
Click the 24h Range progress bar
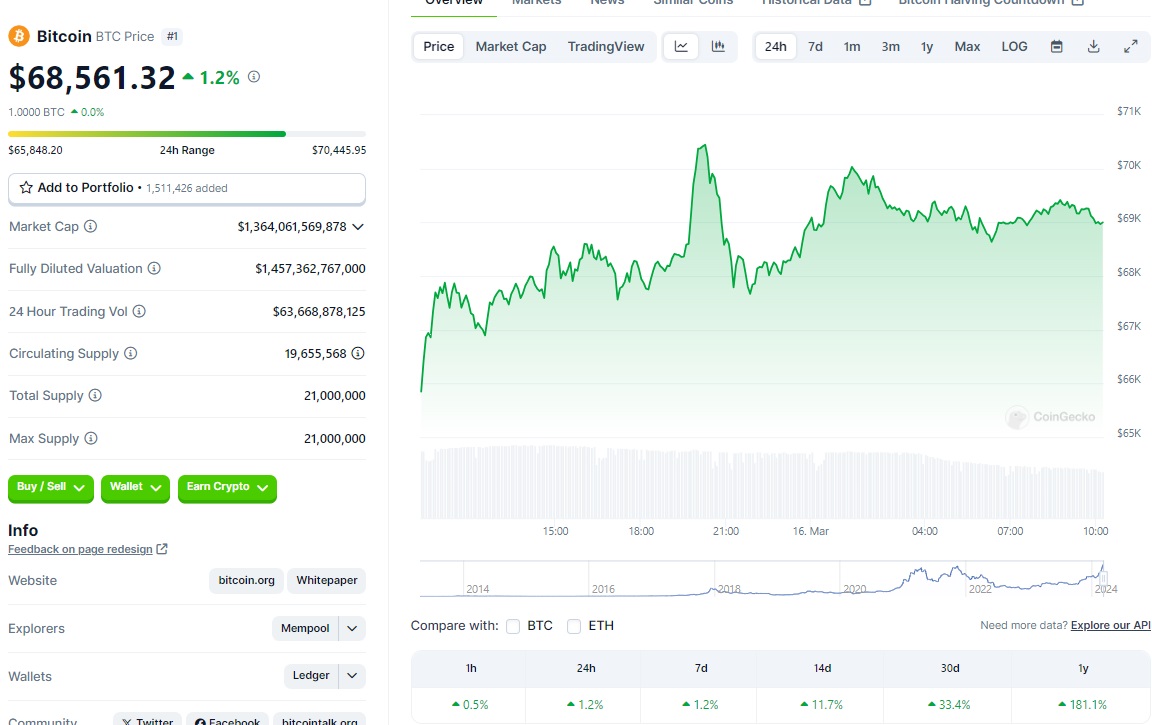pos(187,134)
